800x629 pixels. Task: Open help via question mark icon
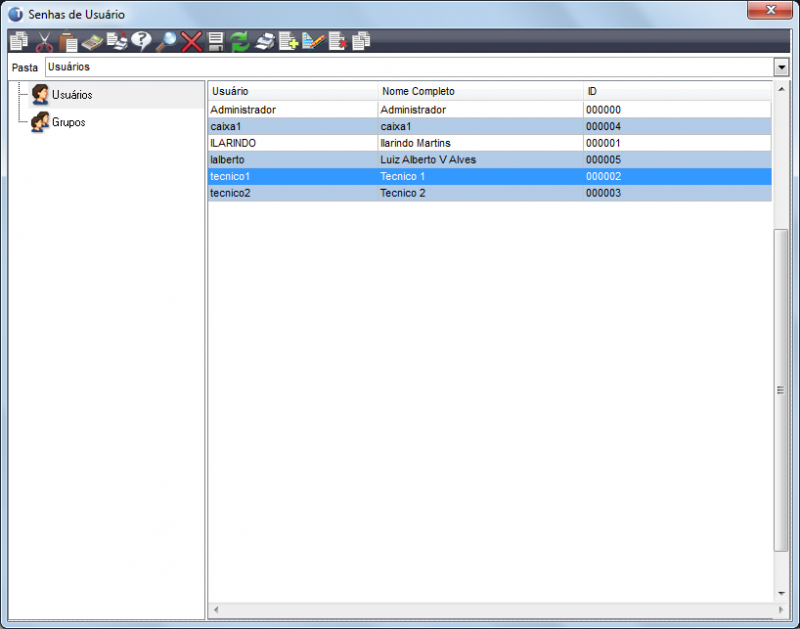coord(141,41)
